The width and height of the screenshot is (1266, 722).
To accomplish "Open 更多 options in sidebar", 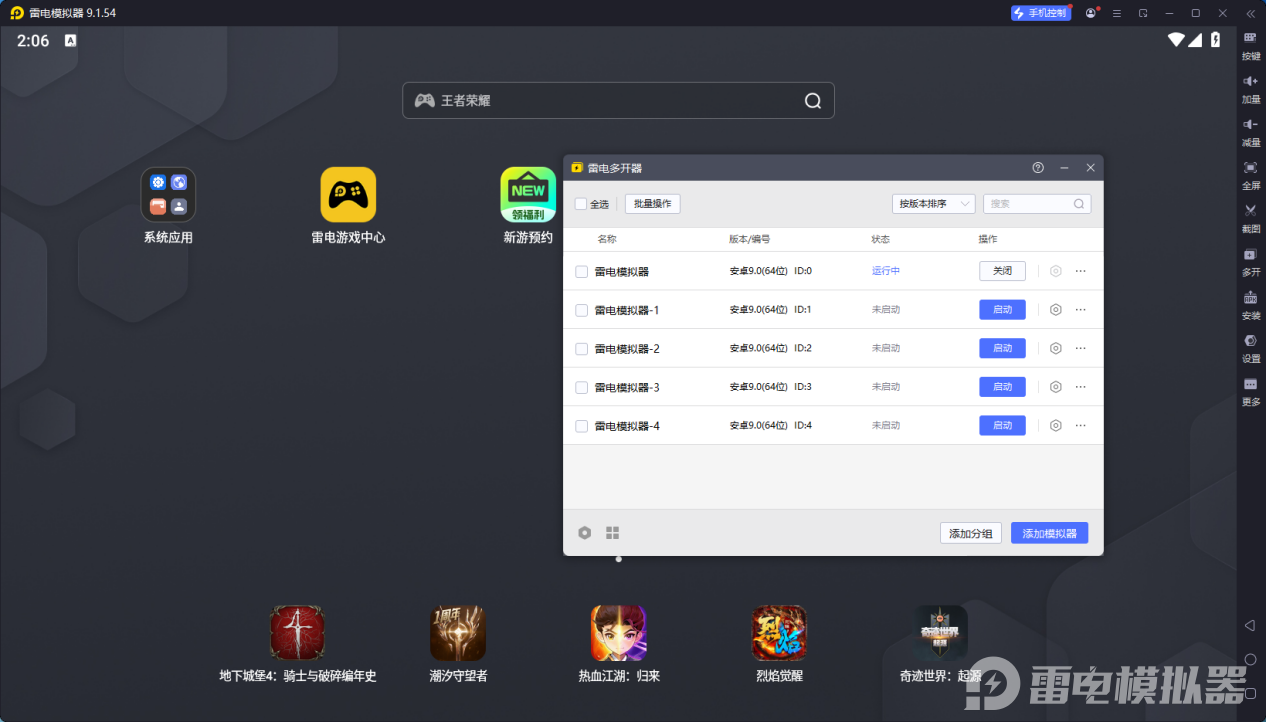I will [x=1251, y=390].
